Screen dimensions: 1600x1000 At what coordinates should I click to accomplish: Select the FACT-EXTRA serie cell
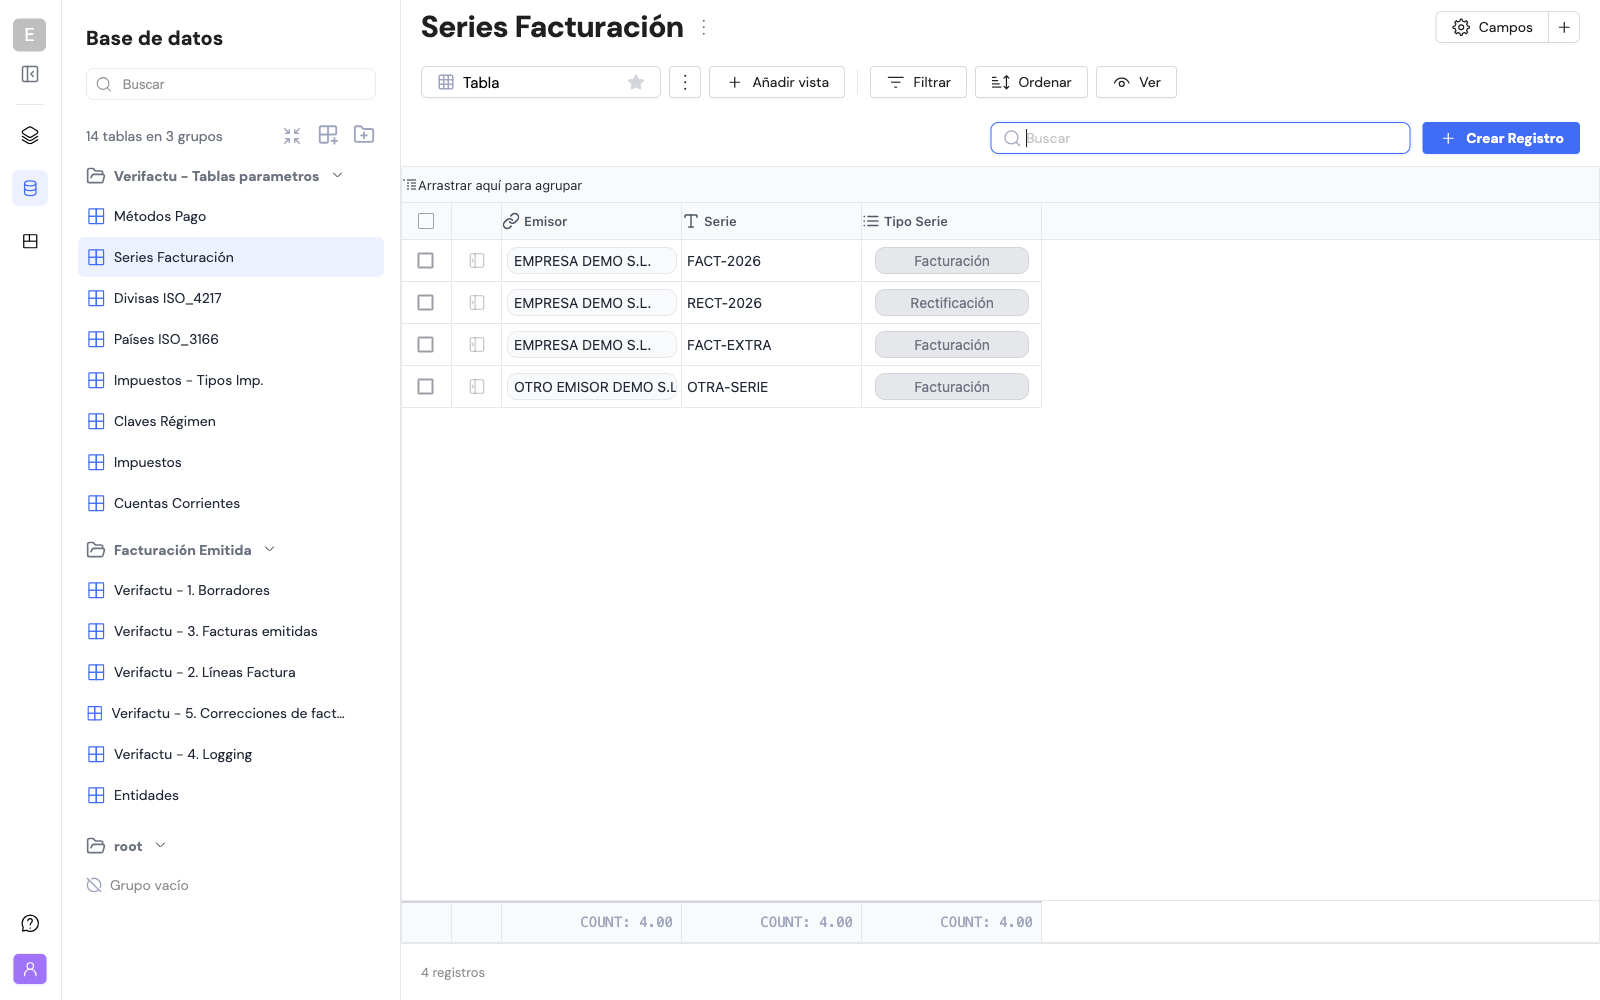(771, 345)
